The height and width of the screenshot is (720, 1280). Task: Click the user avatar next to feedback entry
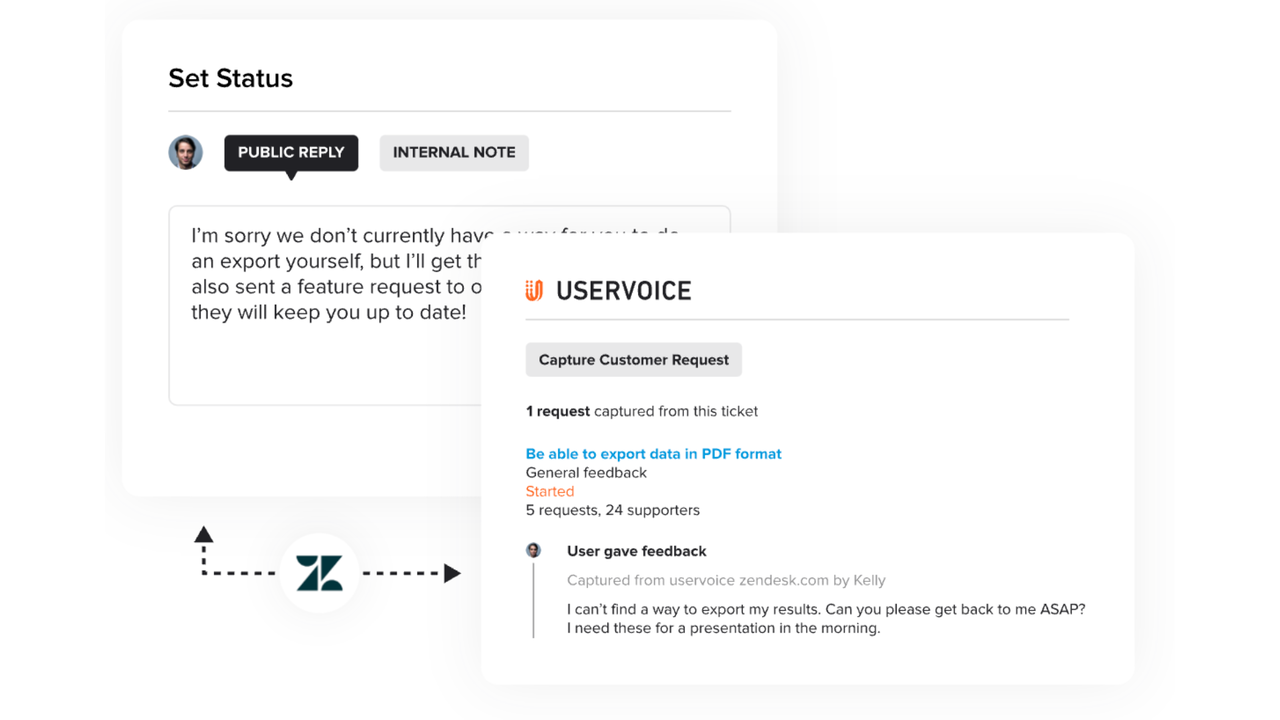(533, 549)
